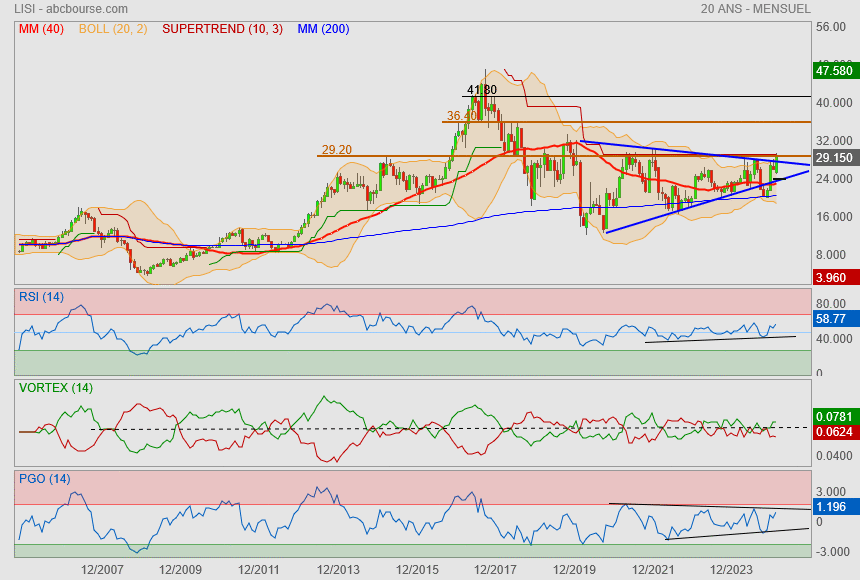
Task: Click the 29.150 current price tag
Action: click(x=834, y=157)
